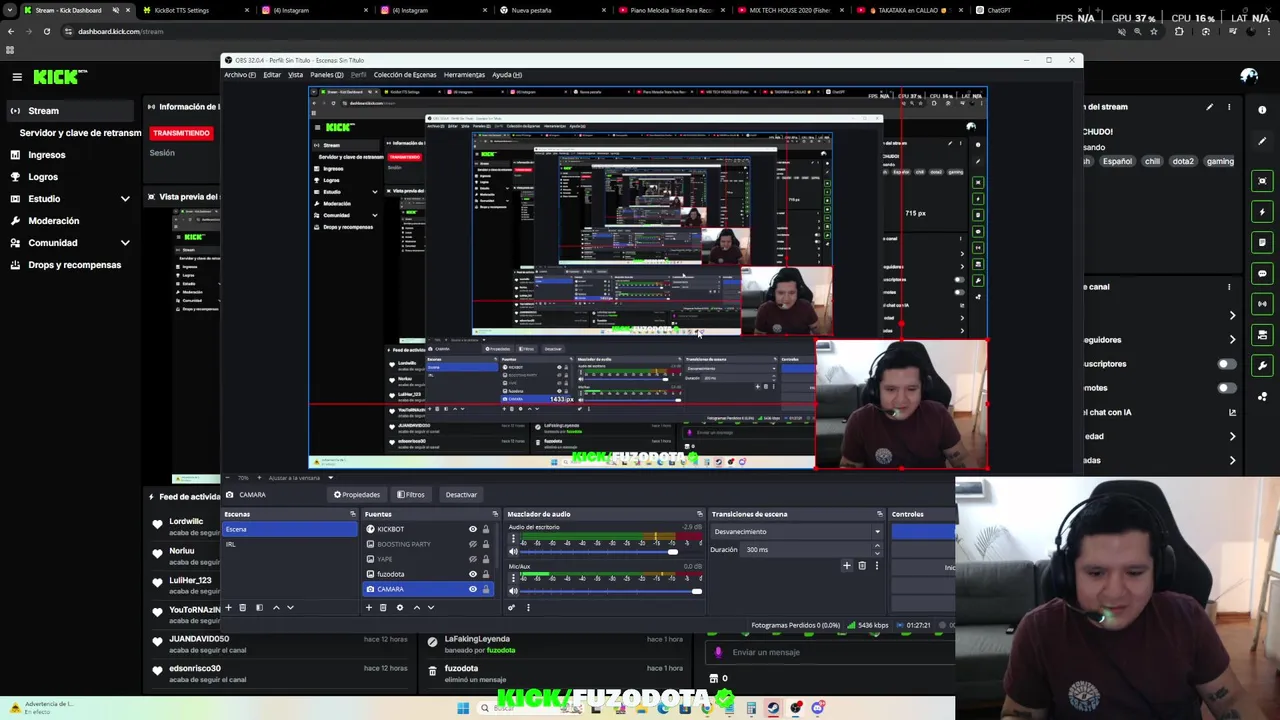
Task: Open scene filters icon
Action: tap(259, 608)
